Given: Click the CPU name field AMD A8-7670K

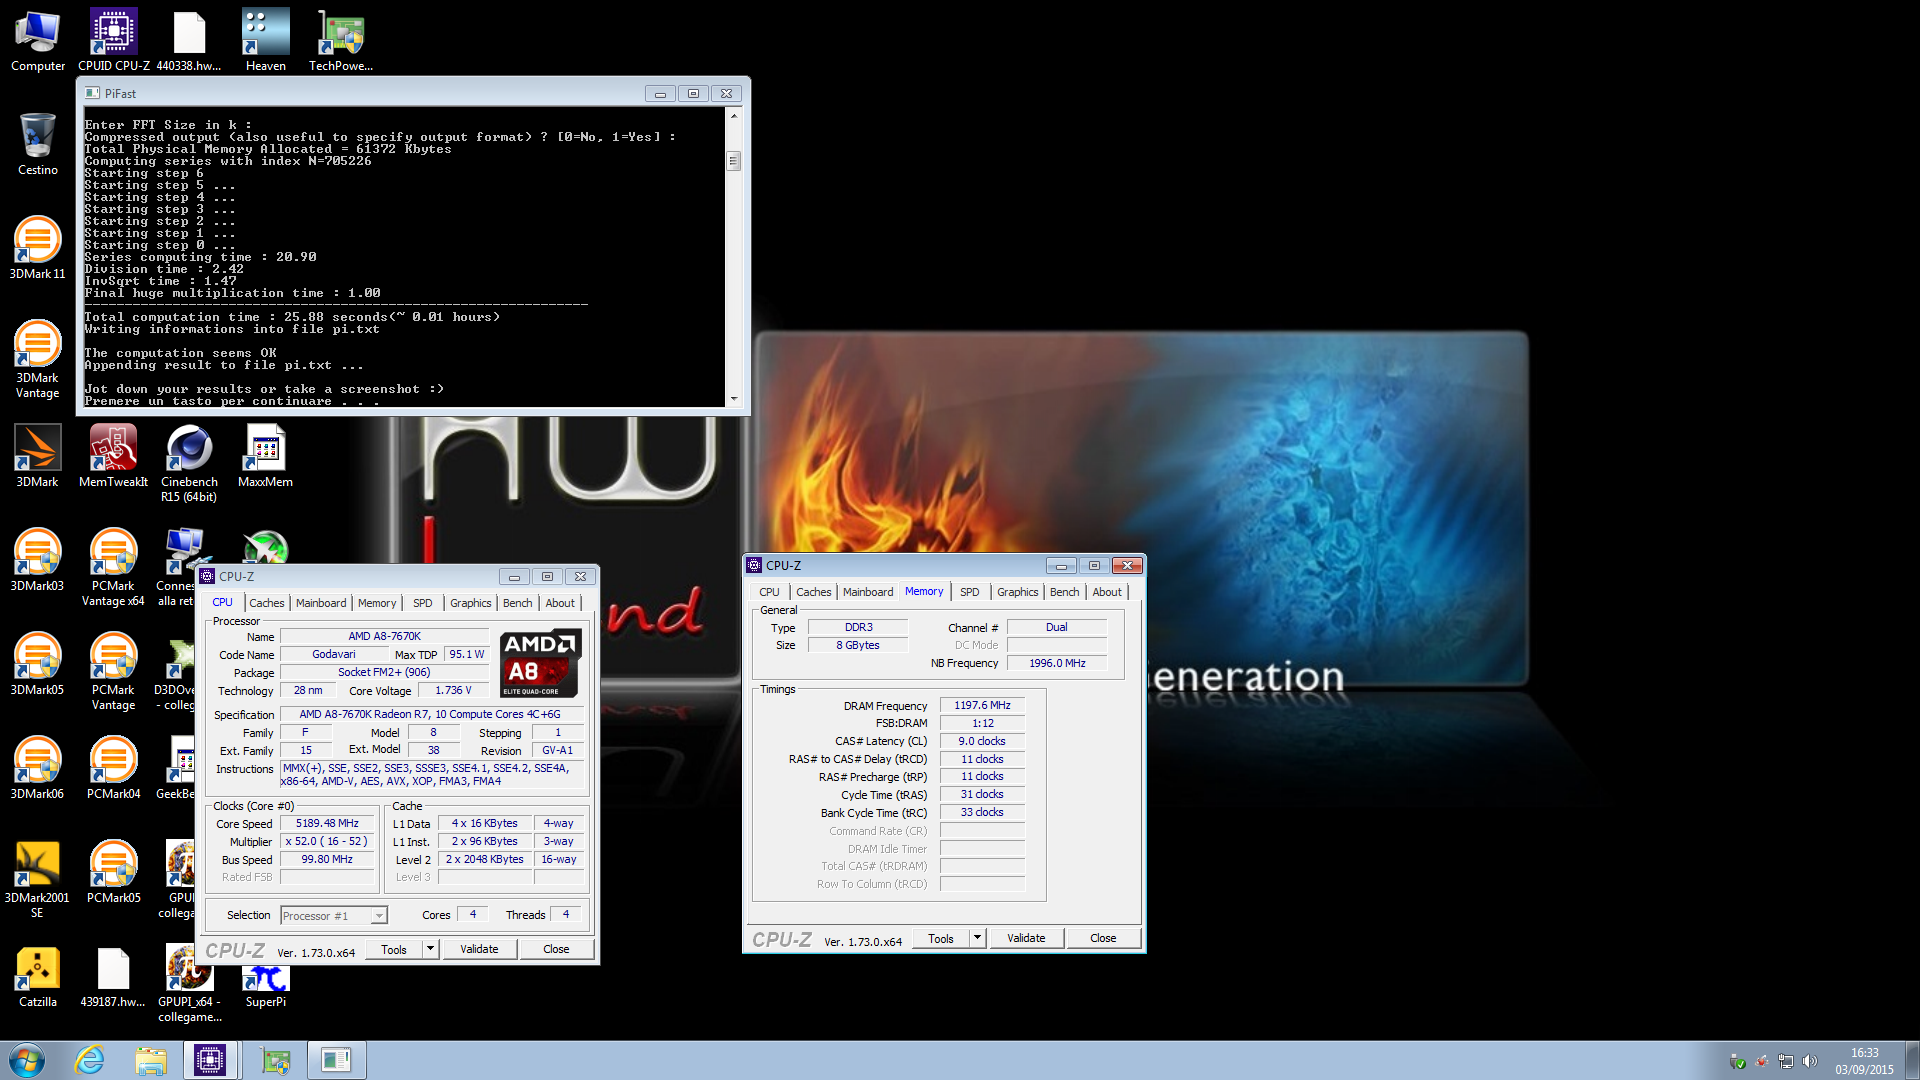Looking at the screenshot, I should (384, 636).
